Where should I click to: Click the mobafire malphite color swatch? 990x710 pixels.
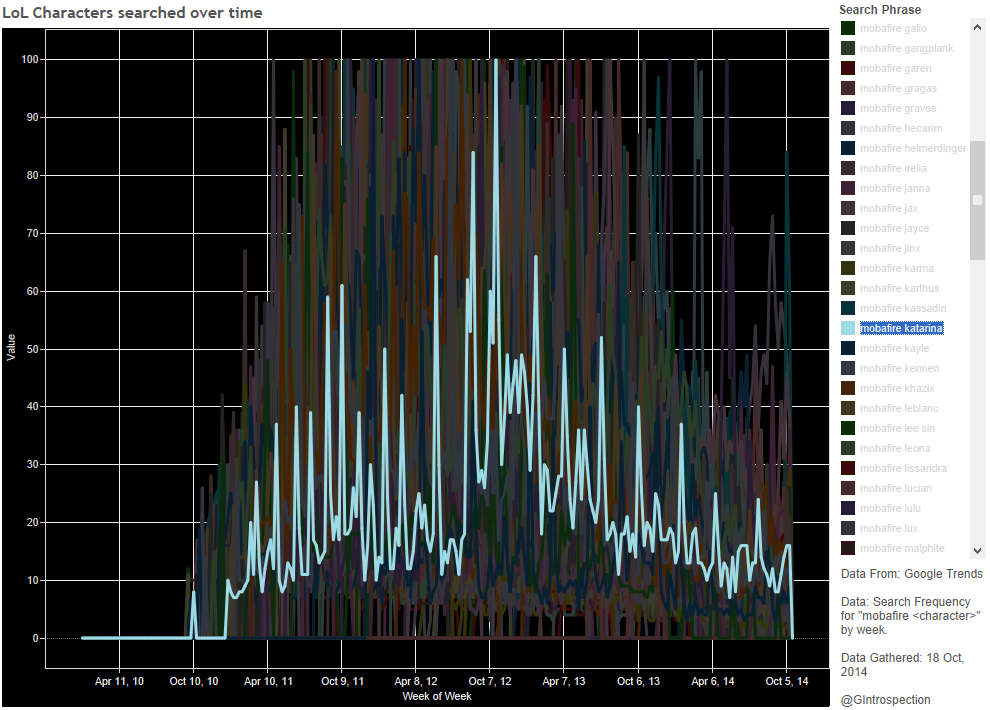pyautogui.click(x=848, y=548)
